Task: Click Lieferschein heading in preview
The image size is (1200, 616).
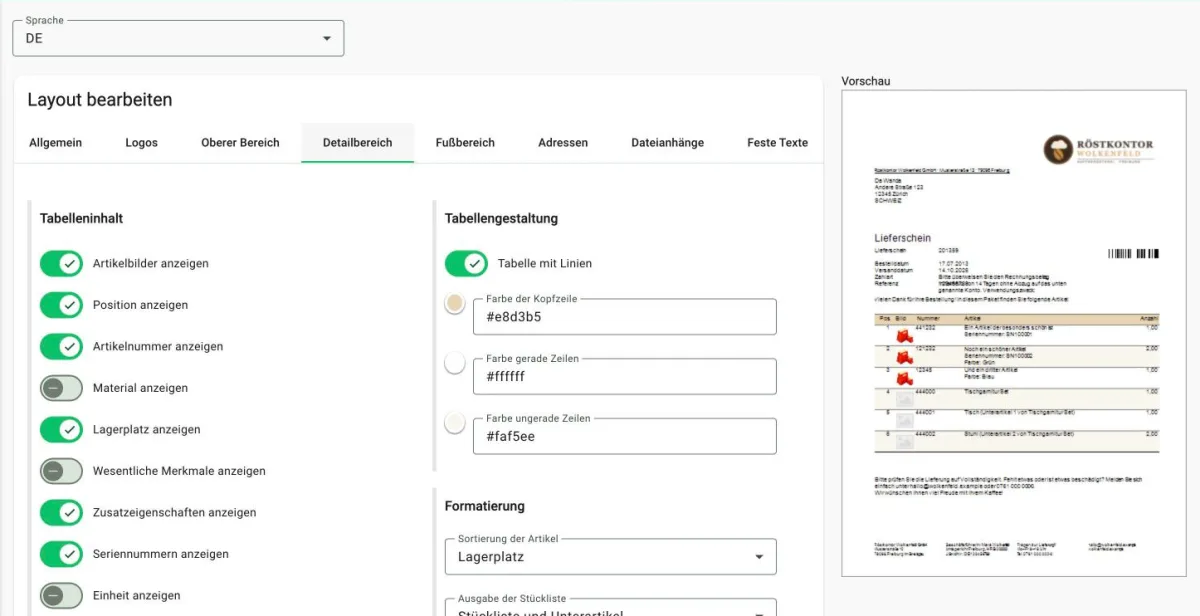Action: (x=903, y=238)
